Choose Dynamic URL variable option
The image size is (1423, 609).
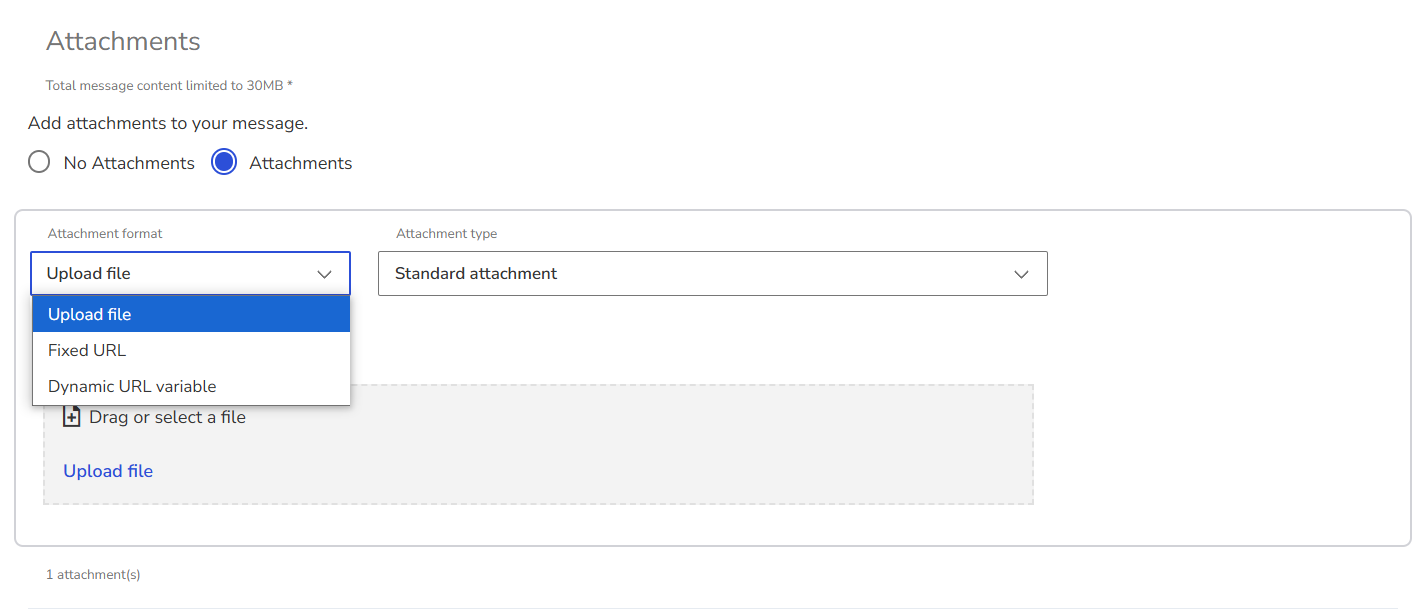[x=191, y=386]
